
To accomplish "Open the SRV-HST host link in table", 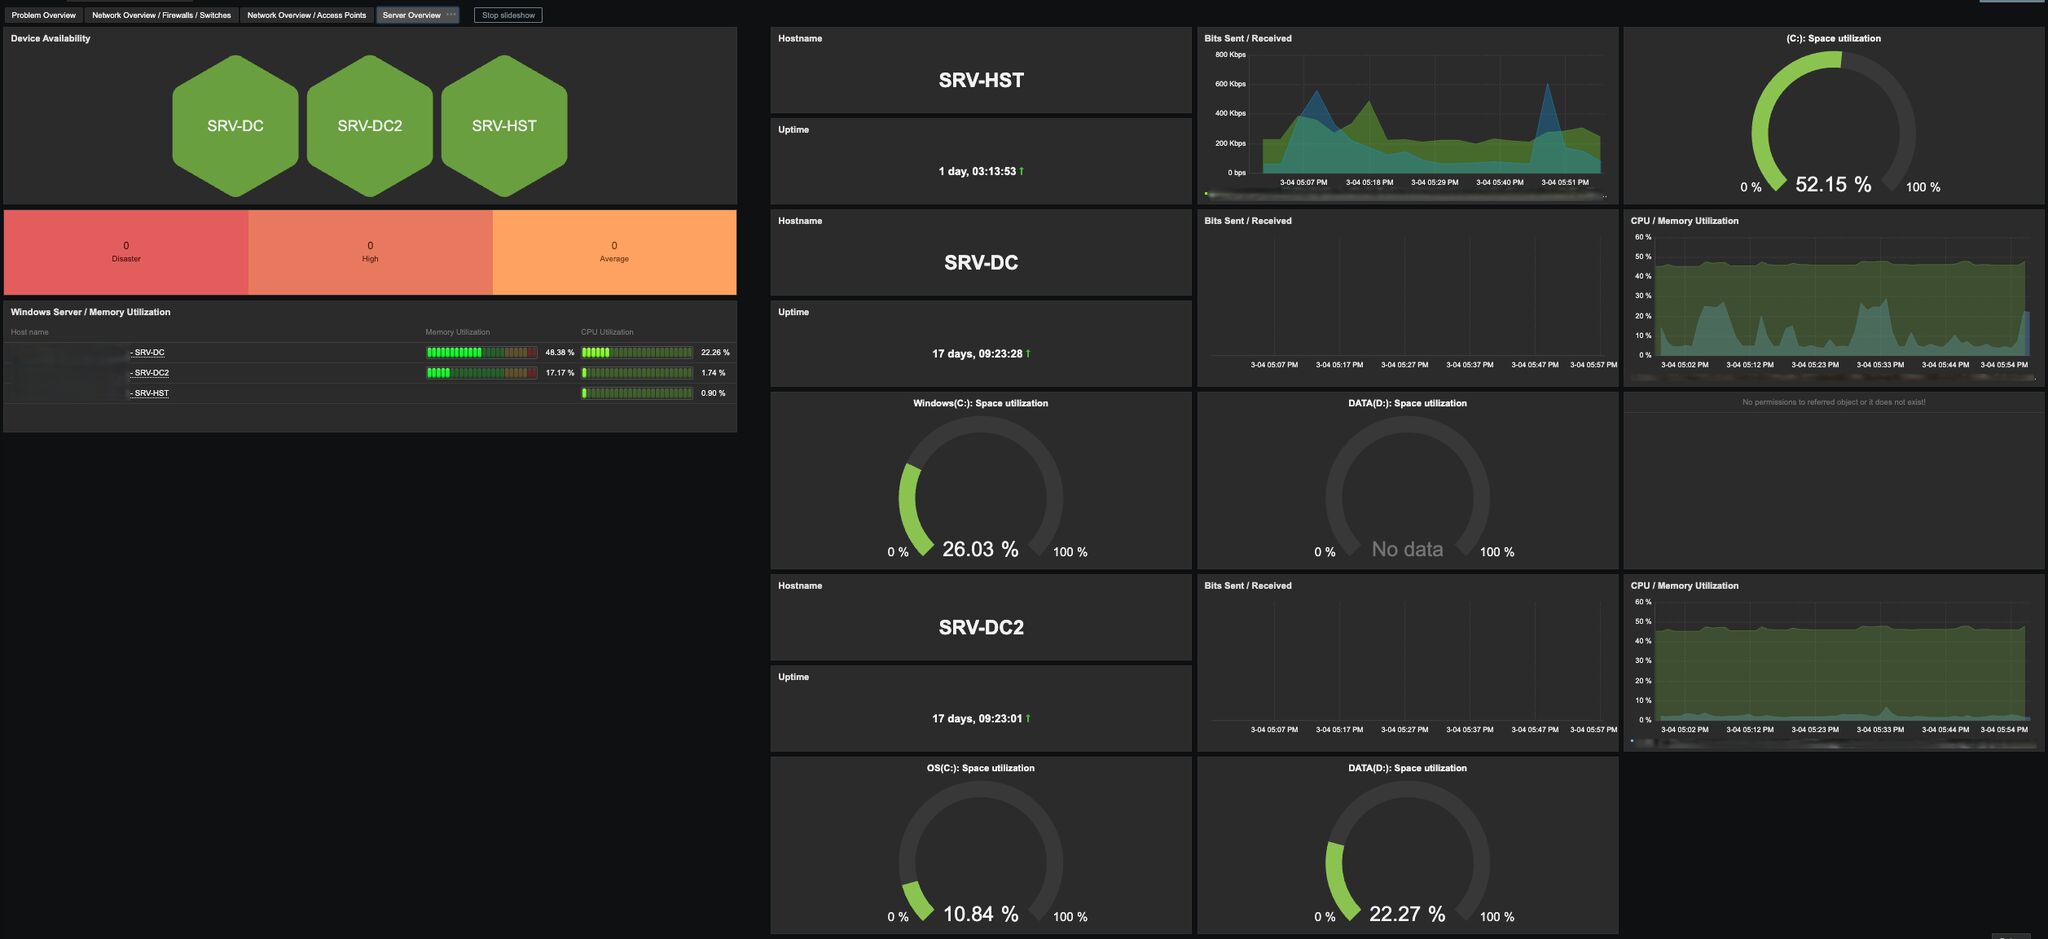I will coord(151,393).
